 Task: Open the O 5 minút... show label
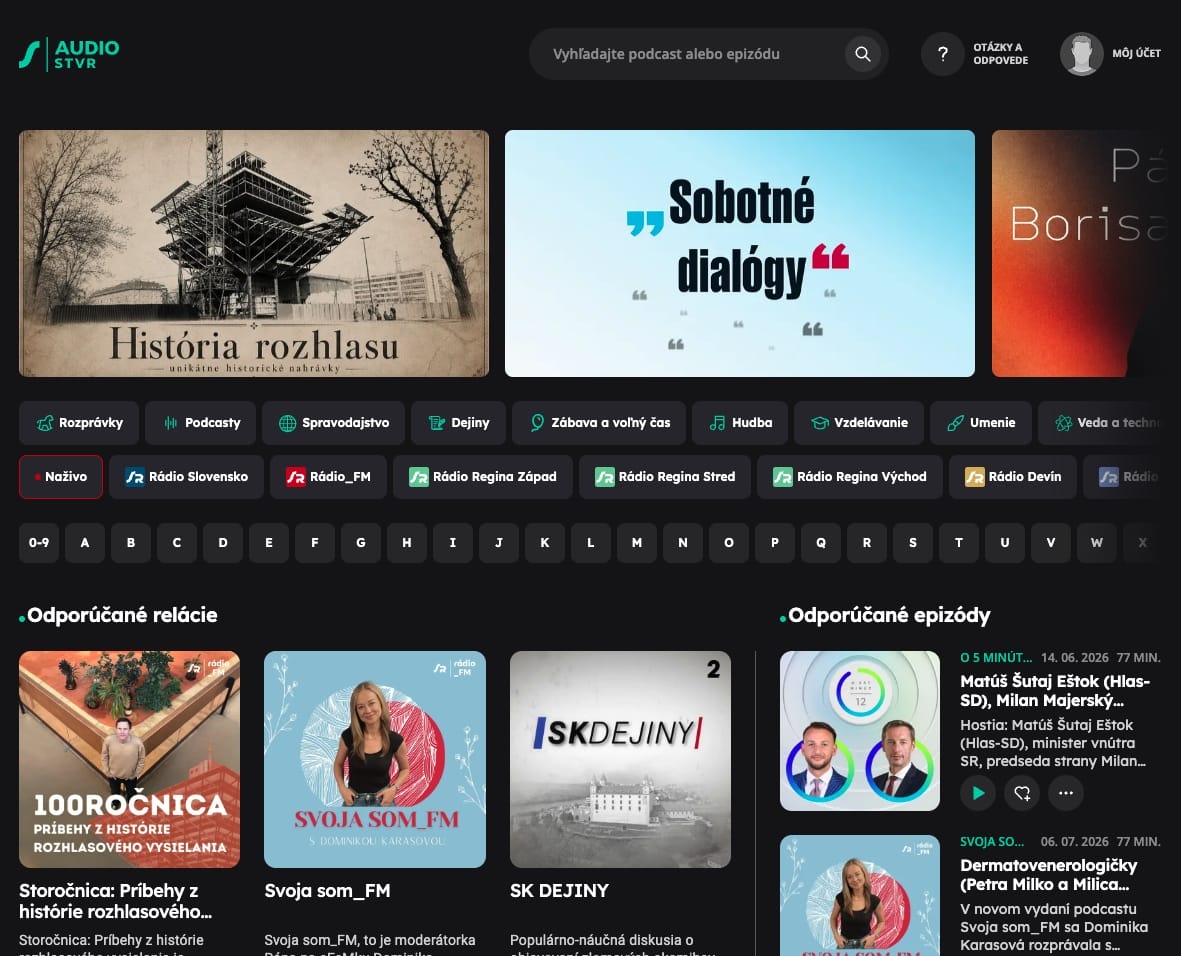click(996, 658)
